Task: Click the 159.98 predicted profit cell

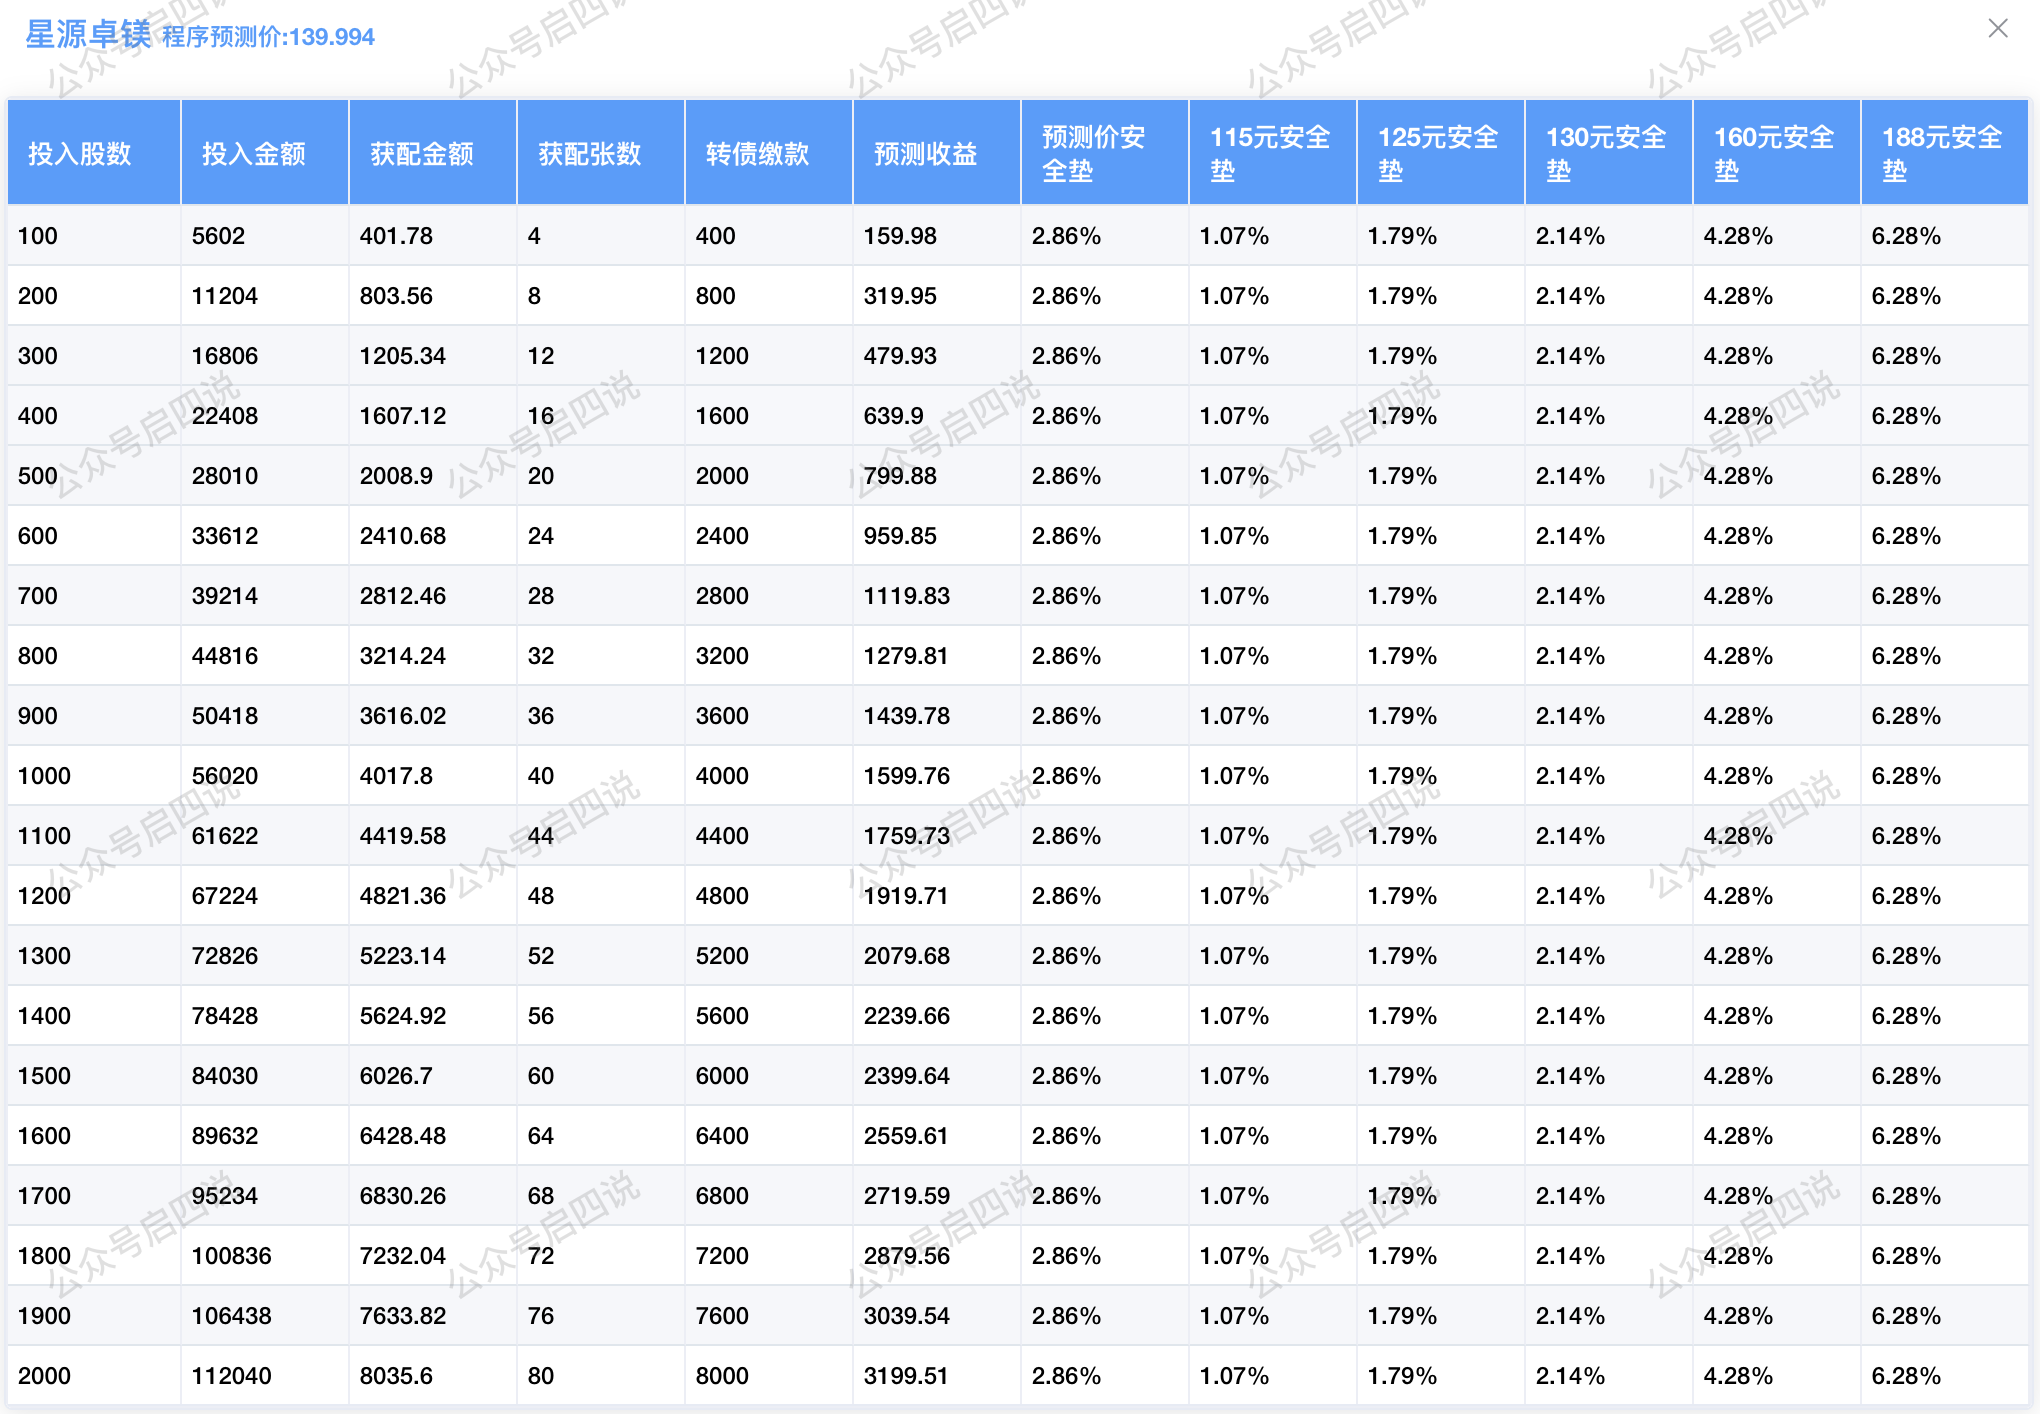Action: click(x=900, y=236)
